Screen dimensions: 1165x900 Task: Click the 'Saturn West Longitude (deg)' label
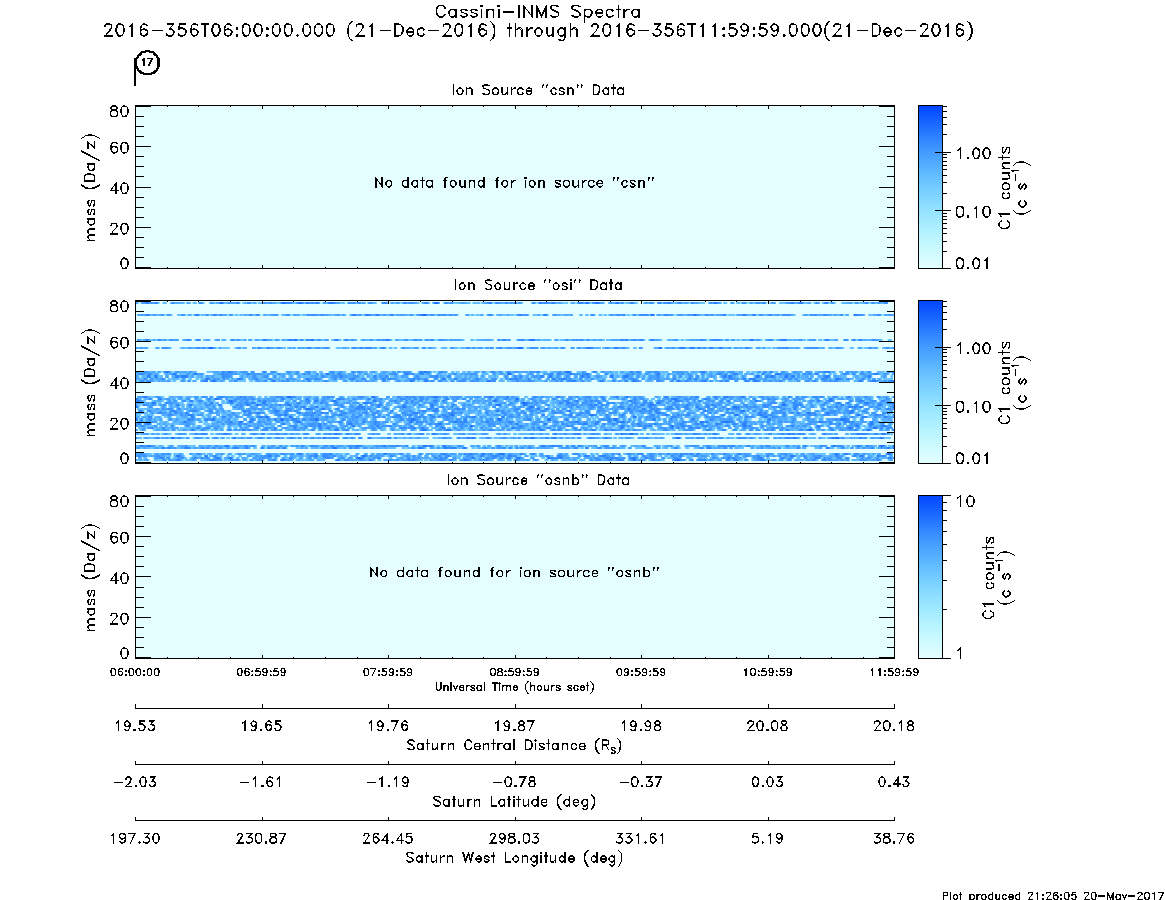pos(514,858)
